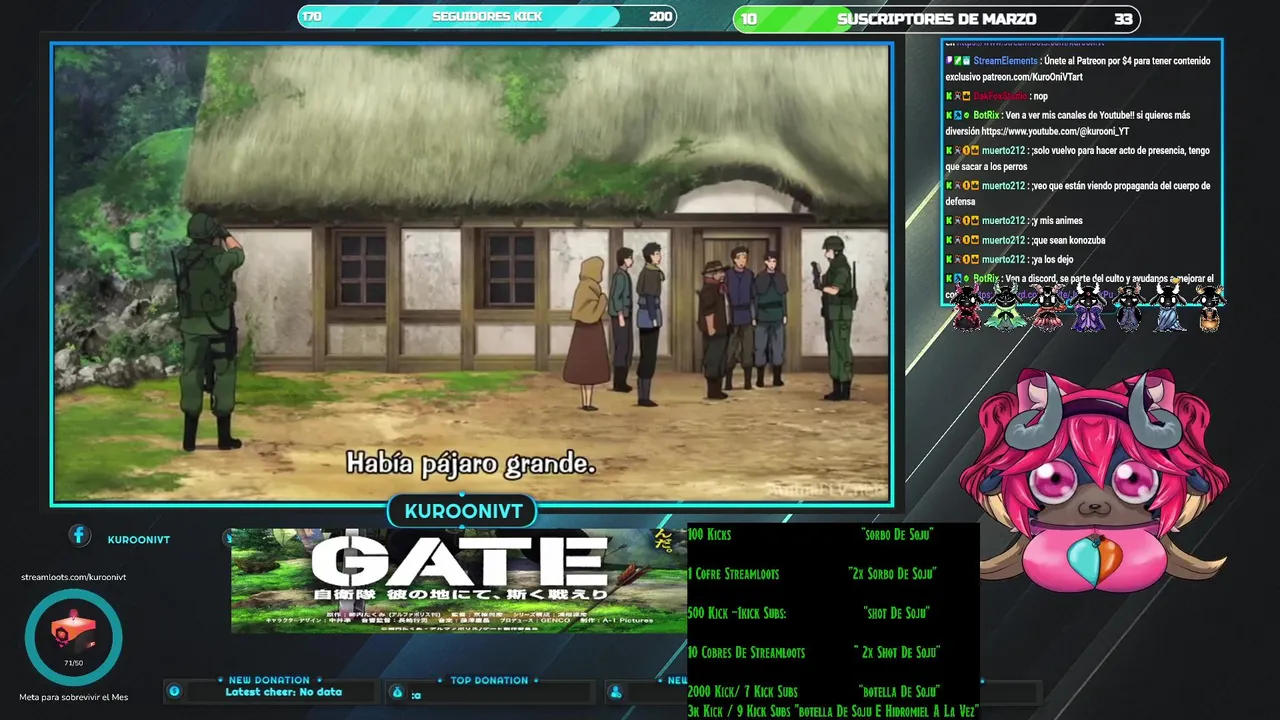Click the KUROONIVT name badge below video
1280x720 pixels.
click(463, 511)
